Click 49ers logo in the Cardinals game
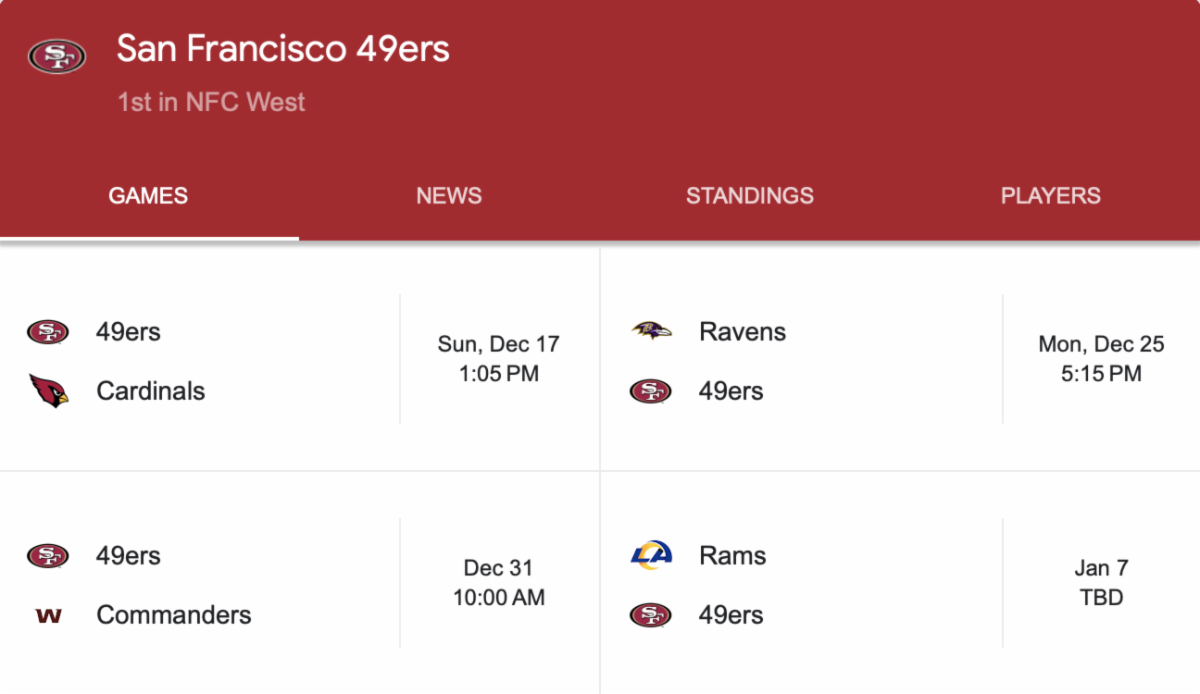The image size is (1200, 694). [48, 332]
